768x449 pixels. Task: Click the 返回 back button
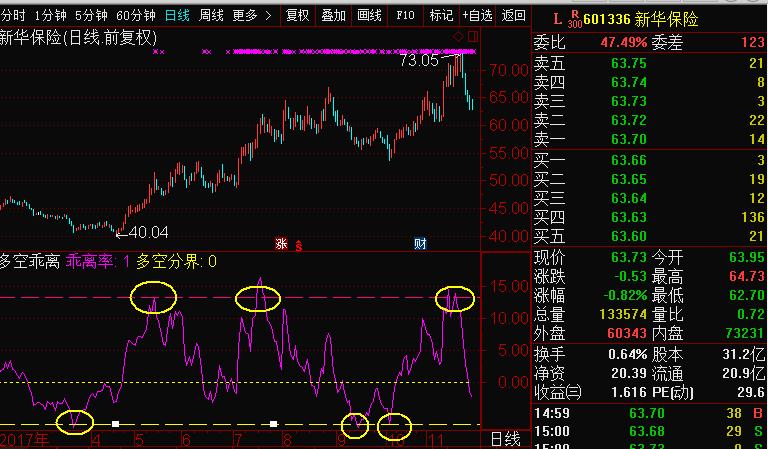tap(513, 16)
